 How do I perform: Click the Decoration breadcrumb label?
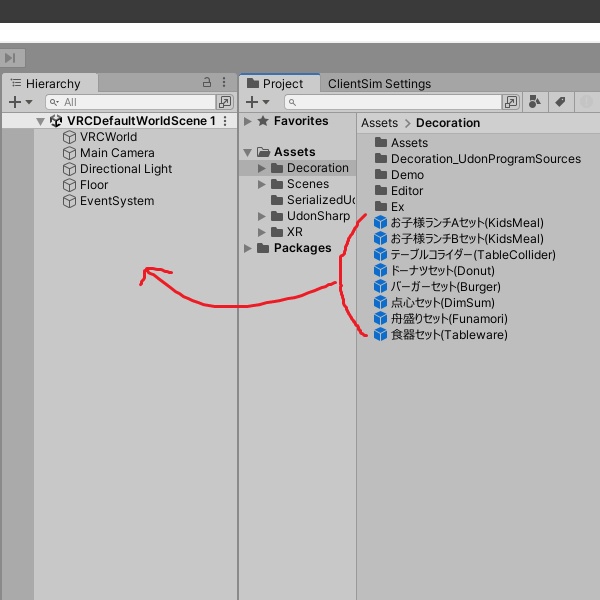(x=448, y=123)
